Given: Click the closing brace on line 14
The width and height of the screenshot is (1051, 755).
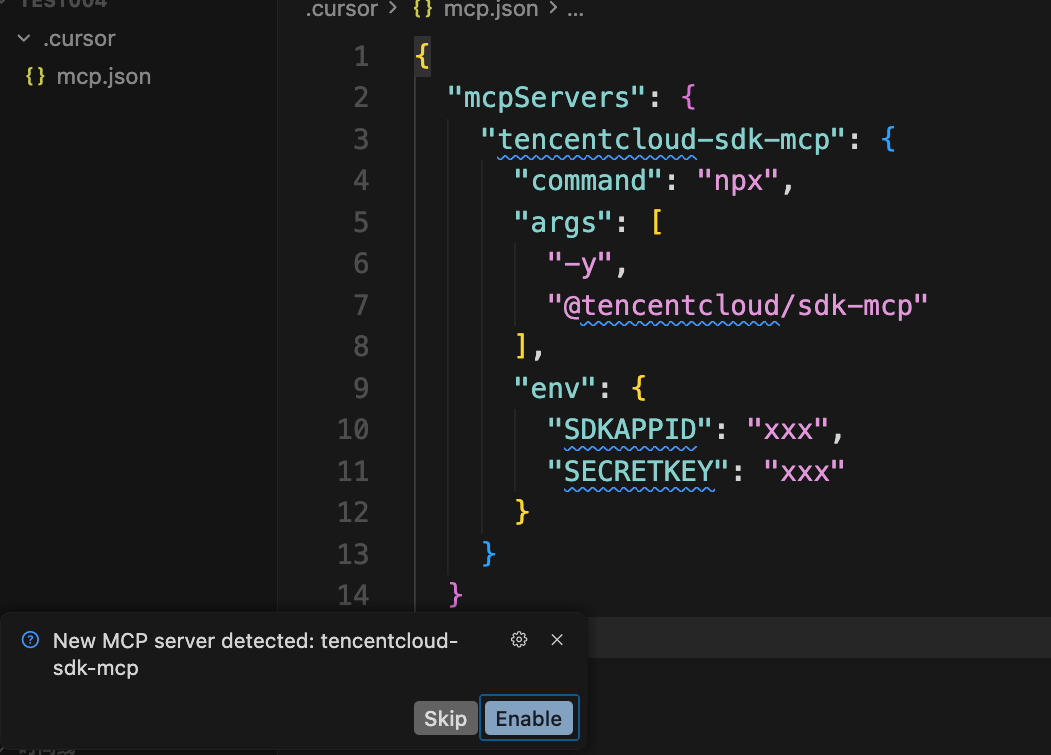Looking at the screenshot, I should (x=456, y=595).
